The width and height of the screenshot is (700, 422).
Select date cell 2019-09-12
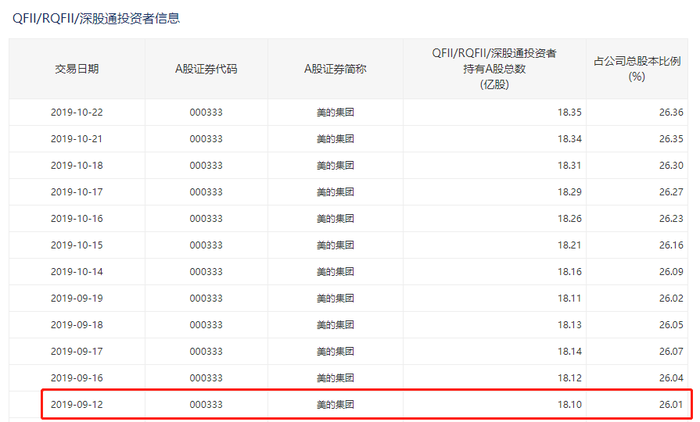click(x=77, y=405)
